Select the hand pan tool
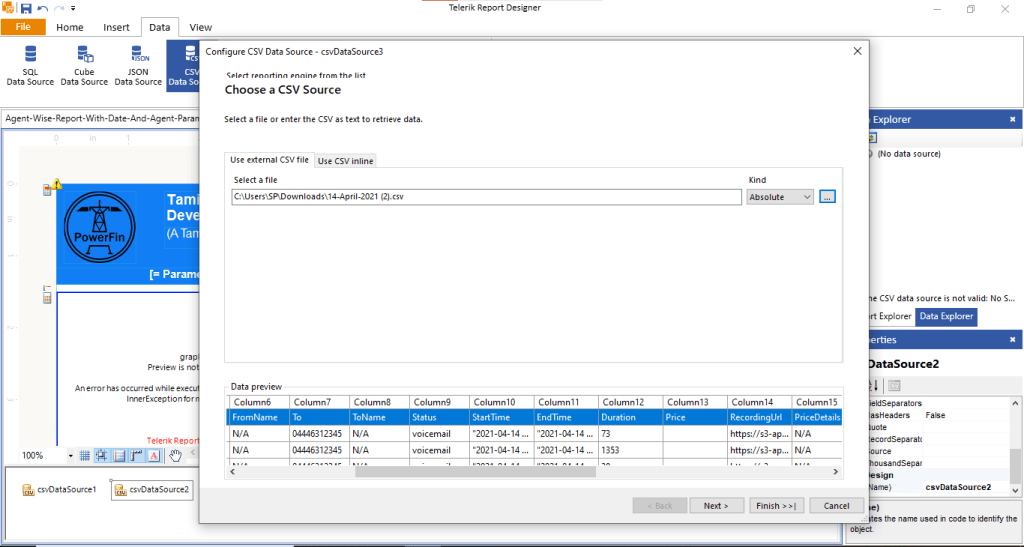The width and height of the screenshot is (1024, 547). click(x=175, y=456)
